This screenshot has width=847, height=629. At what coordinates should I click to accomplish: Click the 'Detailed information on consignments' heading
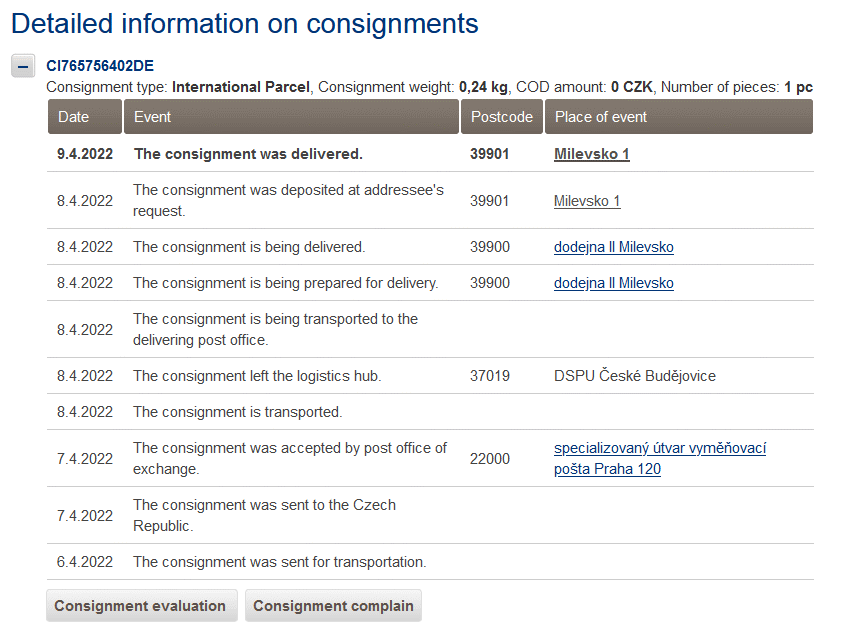click(245, 23)
